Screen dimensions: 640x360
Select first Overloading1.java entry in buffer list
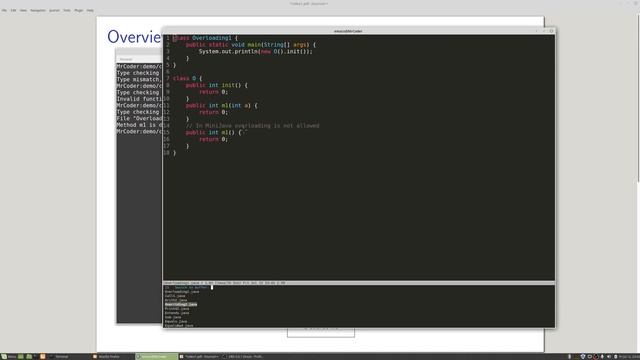point(182,292)
